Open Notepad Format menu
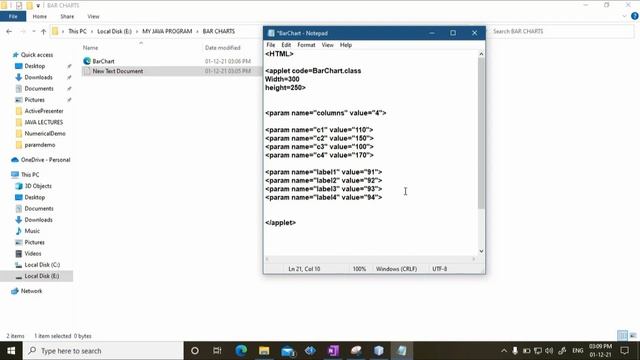640x360 pixels. coord(306,45)
